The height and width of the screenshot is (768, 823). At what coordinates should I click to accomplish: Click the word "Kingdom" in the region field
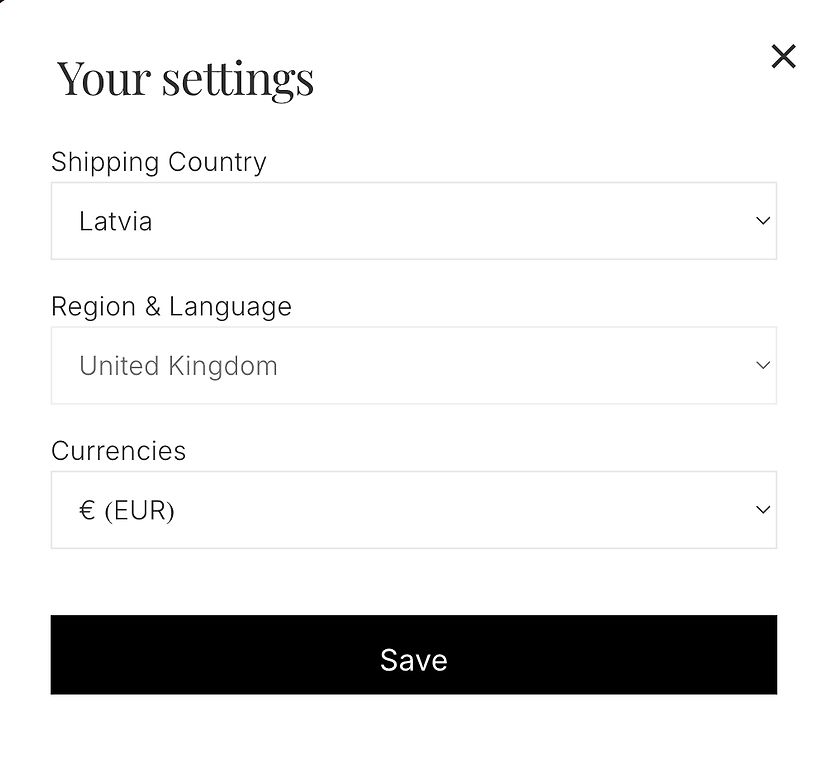(x=223, y=366)
